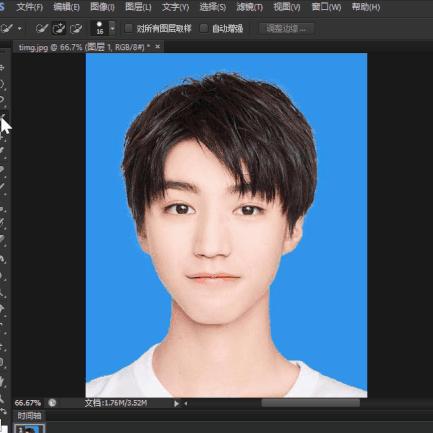433x433 pixels.
Task: Open the 滤镜(T) menu
Action: (x=249, y=7)
